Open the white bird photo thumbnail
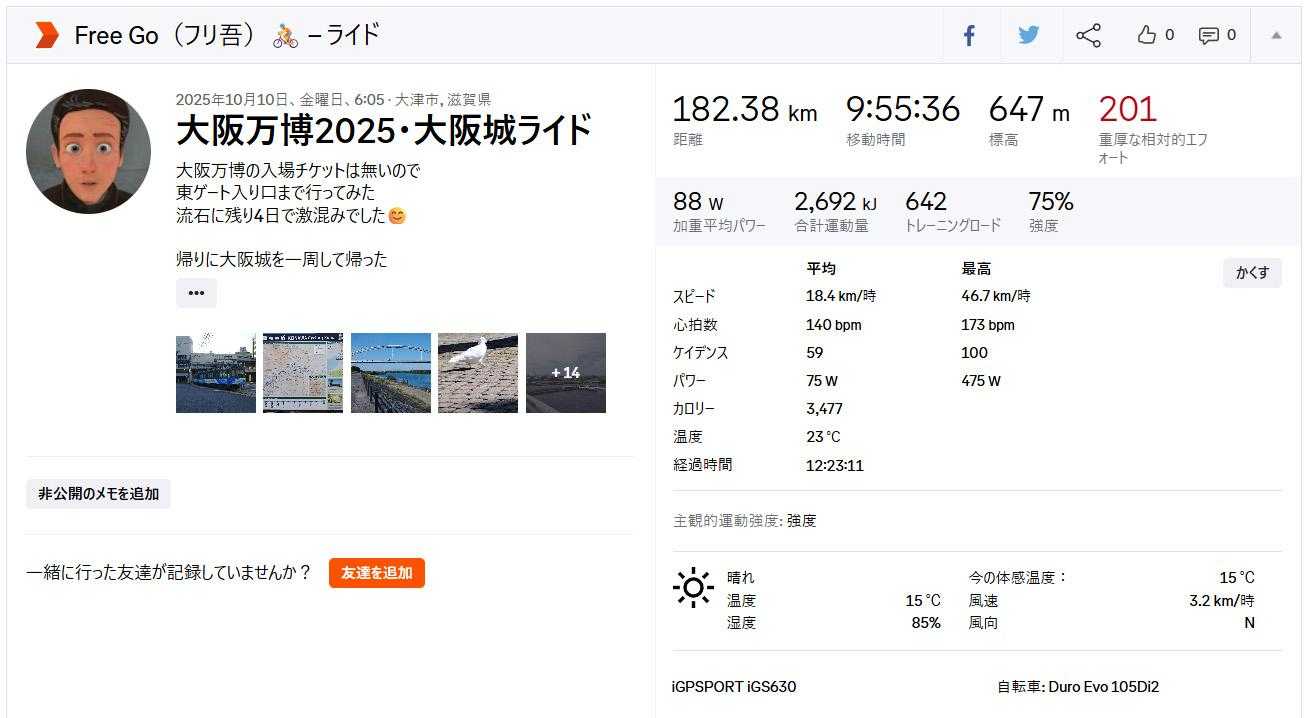The height and width of the screenshot is (718, 1307). pos(478,373)
